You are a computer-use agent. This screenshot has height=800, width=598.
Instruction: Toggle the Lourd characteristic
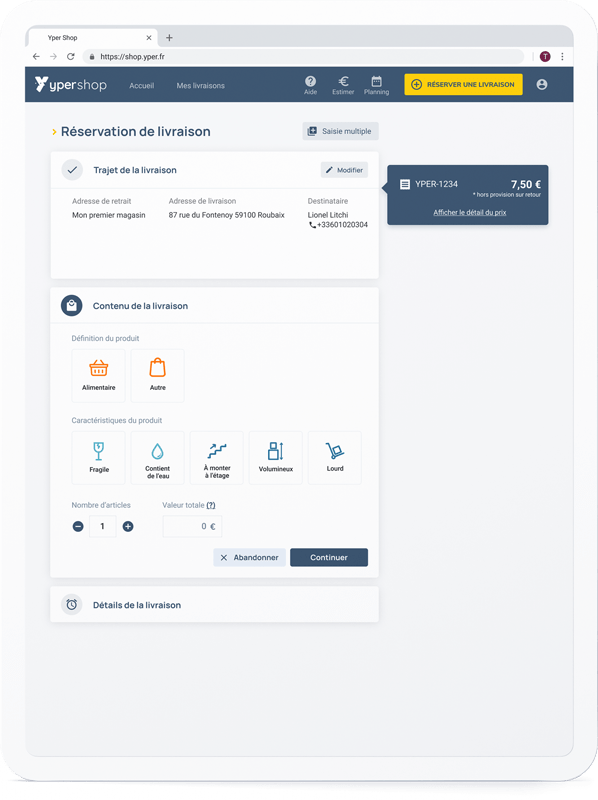coord(335,458)
